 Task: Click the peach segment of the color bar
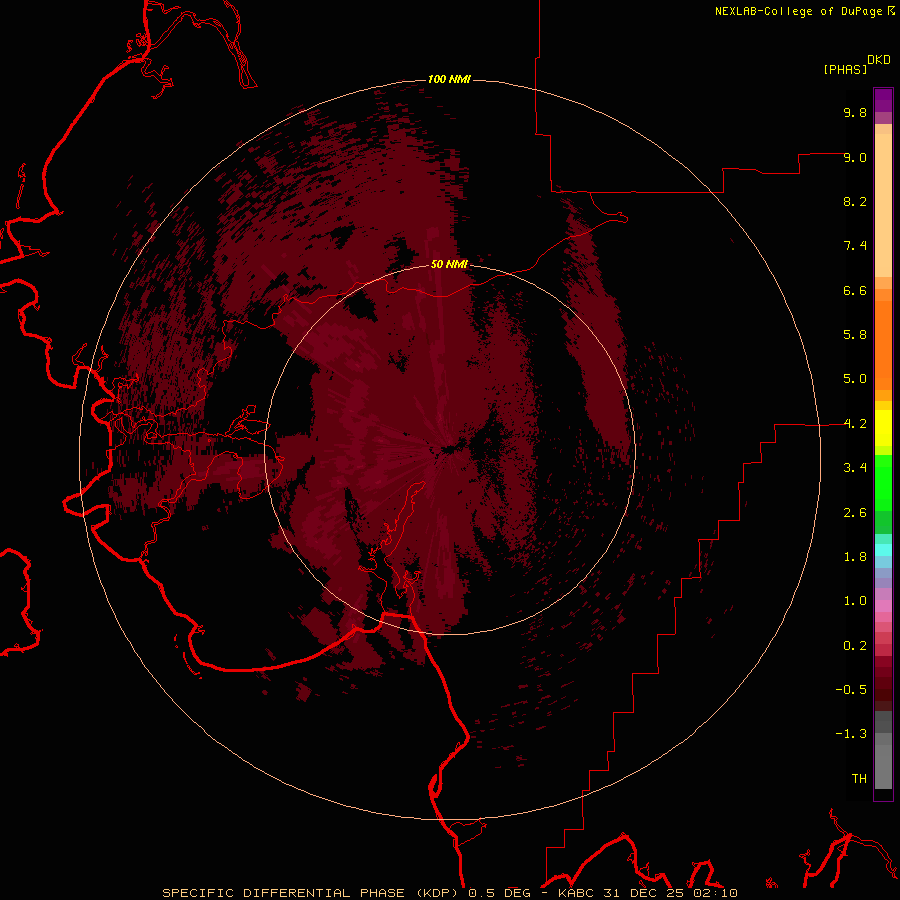(x=883, y=205)
